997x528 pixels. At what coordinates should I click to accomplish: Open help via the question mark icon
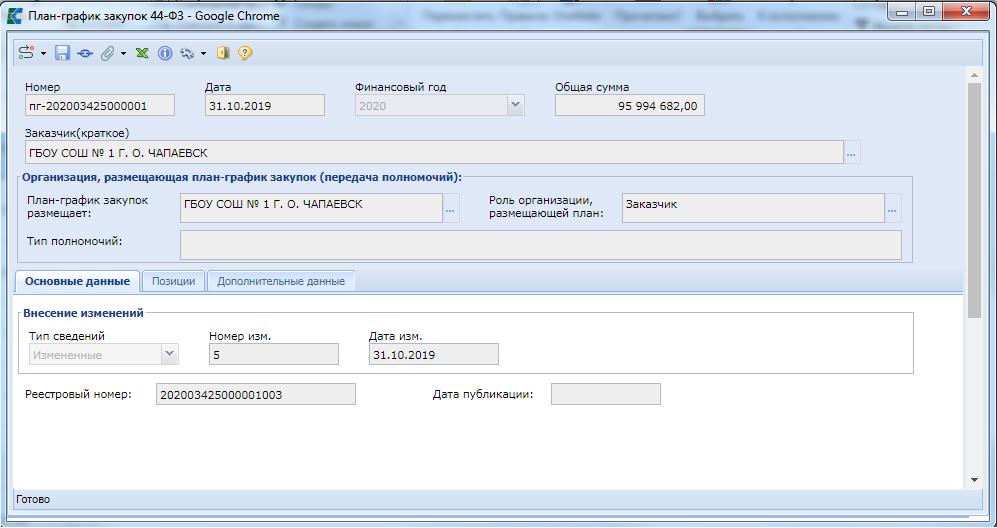(x=244, y=53)
